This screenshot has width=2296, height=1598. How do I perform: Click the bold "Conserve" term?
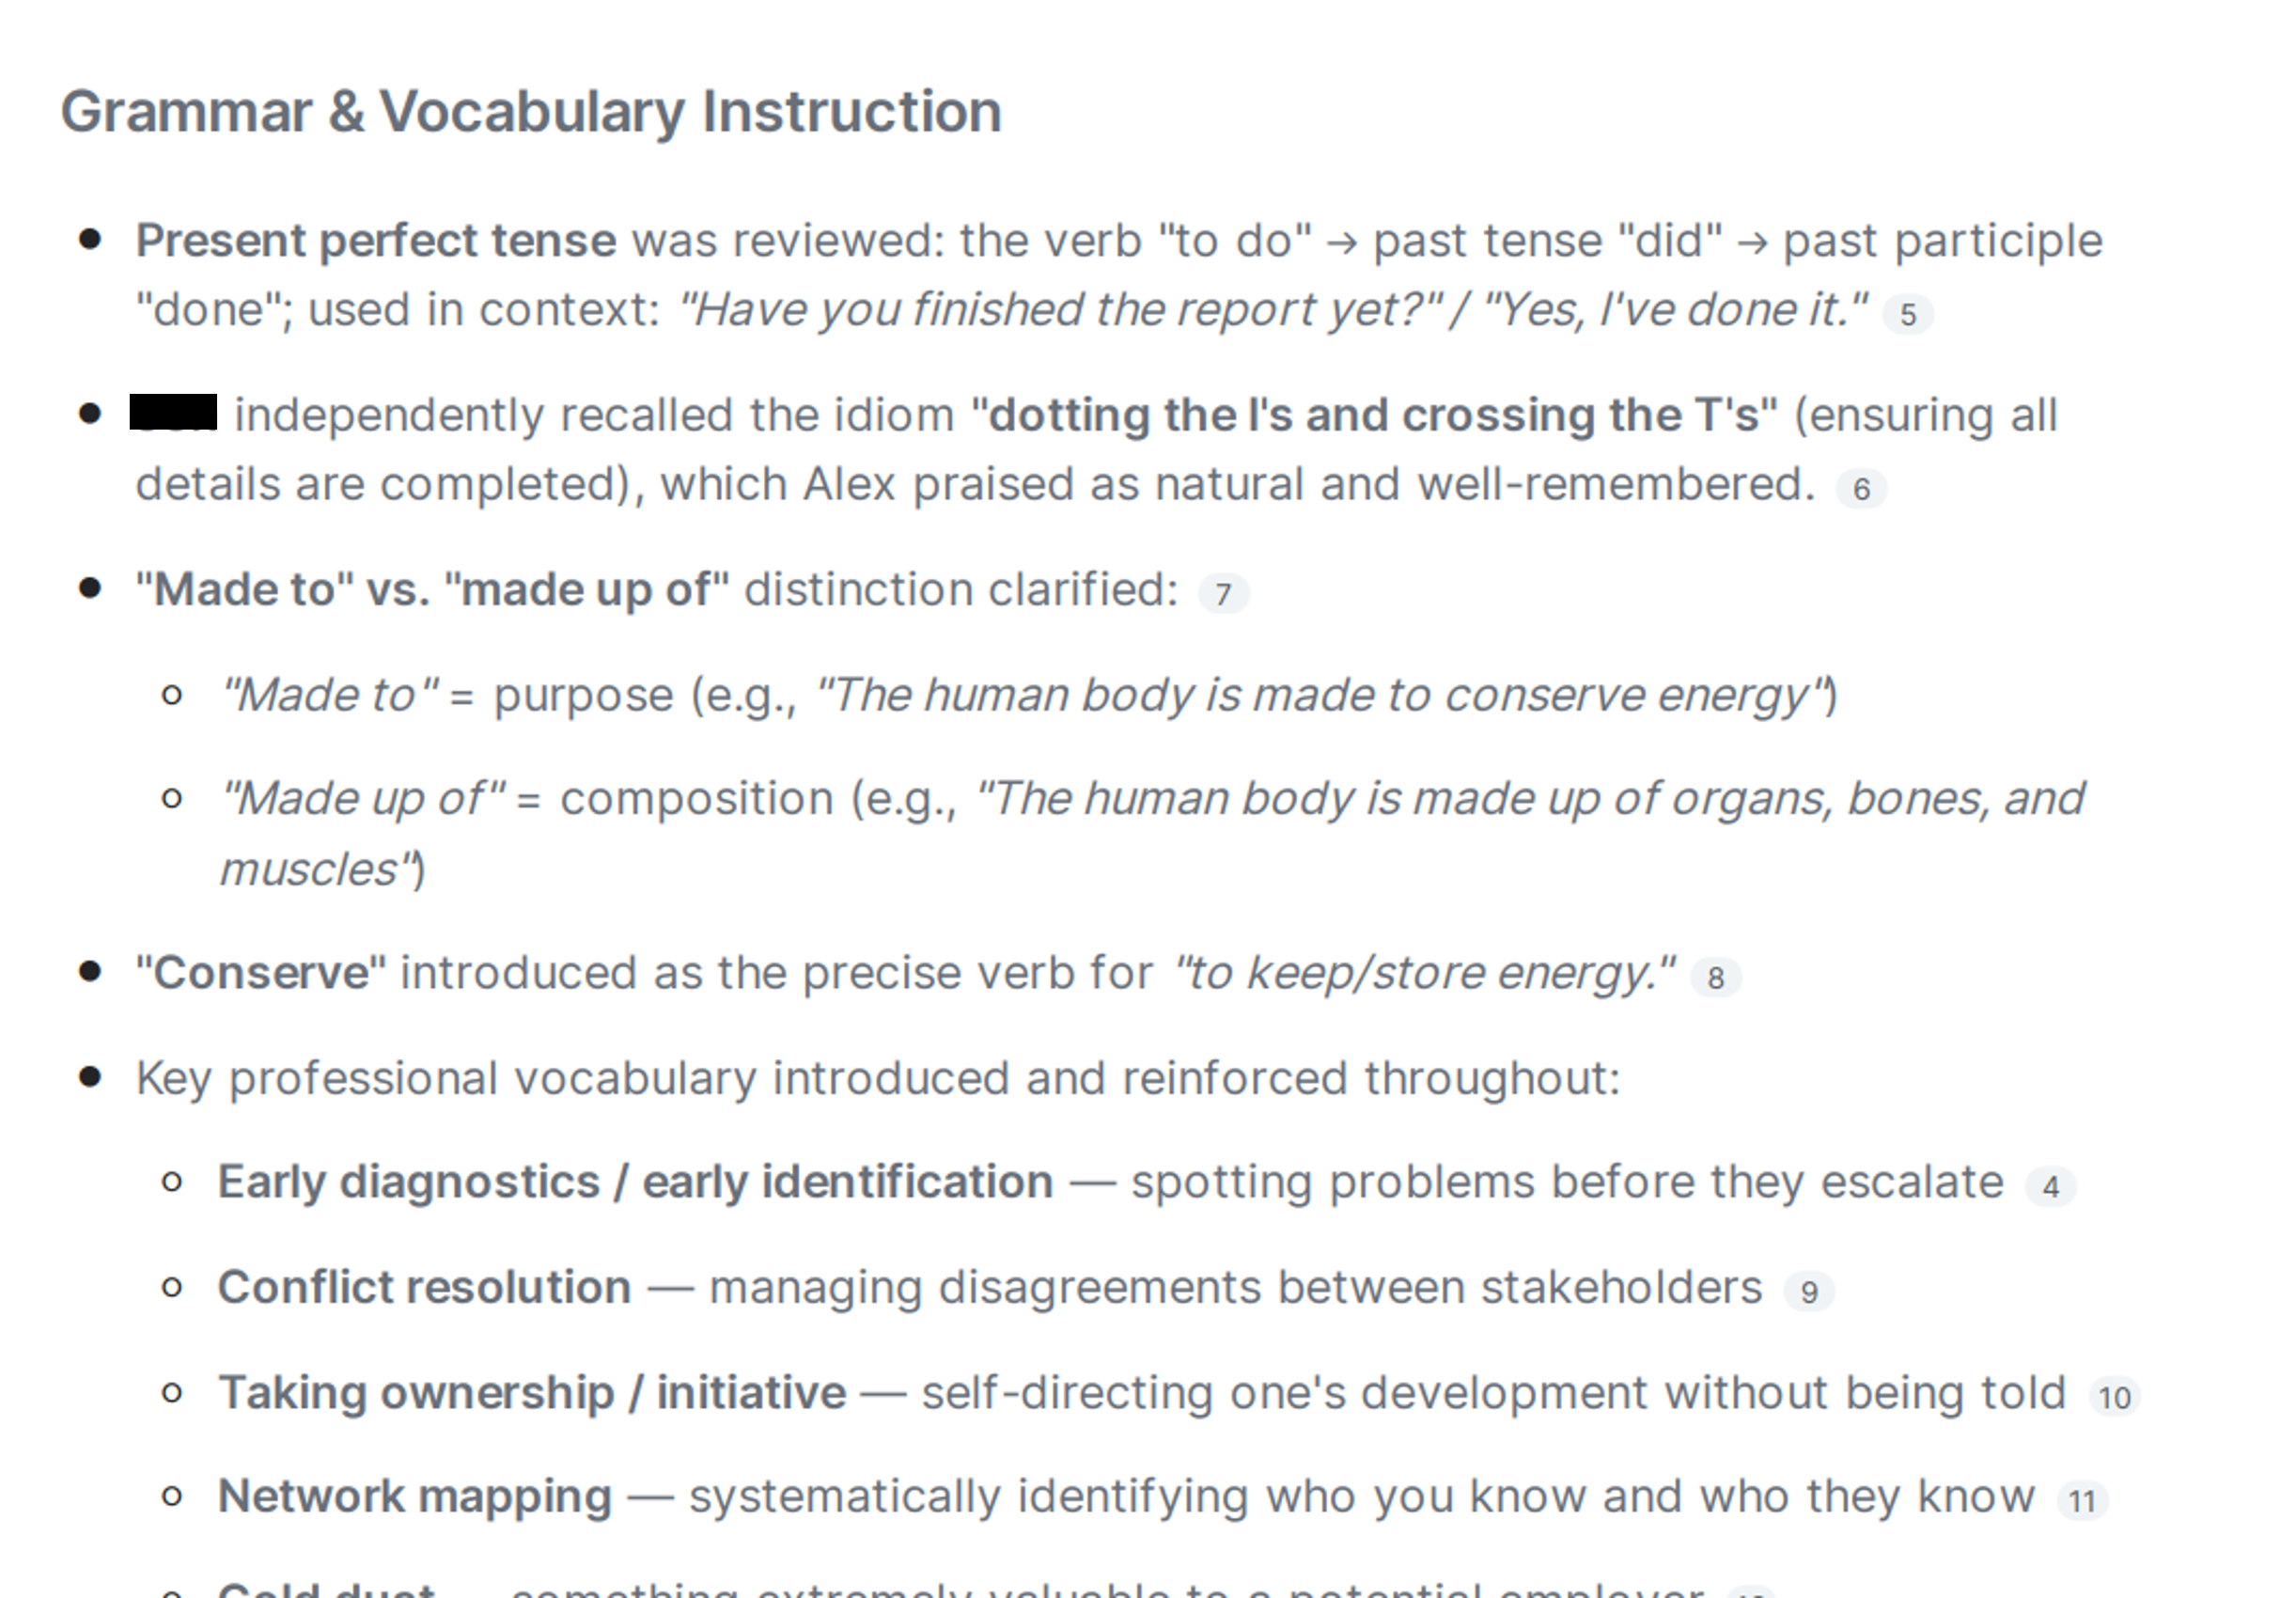[261, 974]
